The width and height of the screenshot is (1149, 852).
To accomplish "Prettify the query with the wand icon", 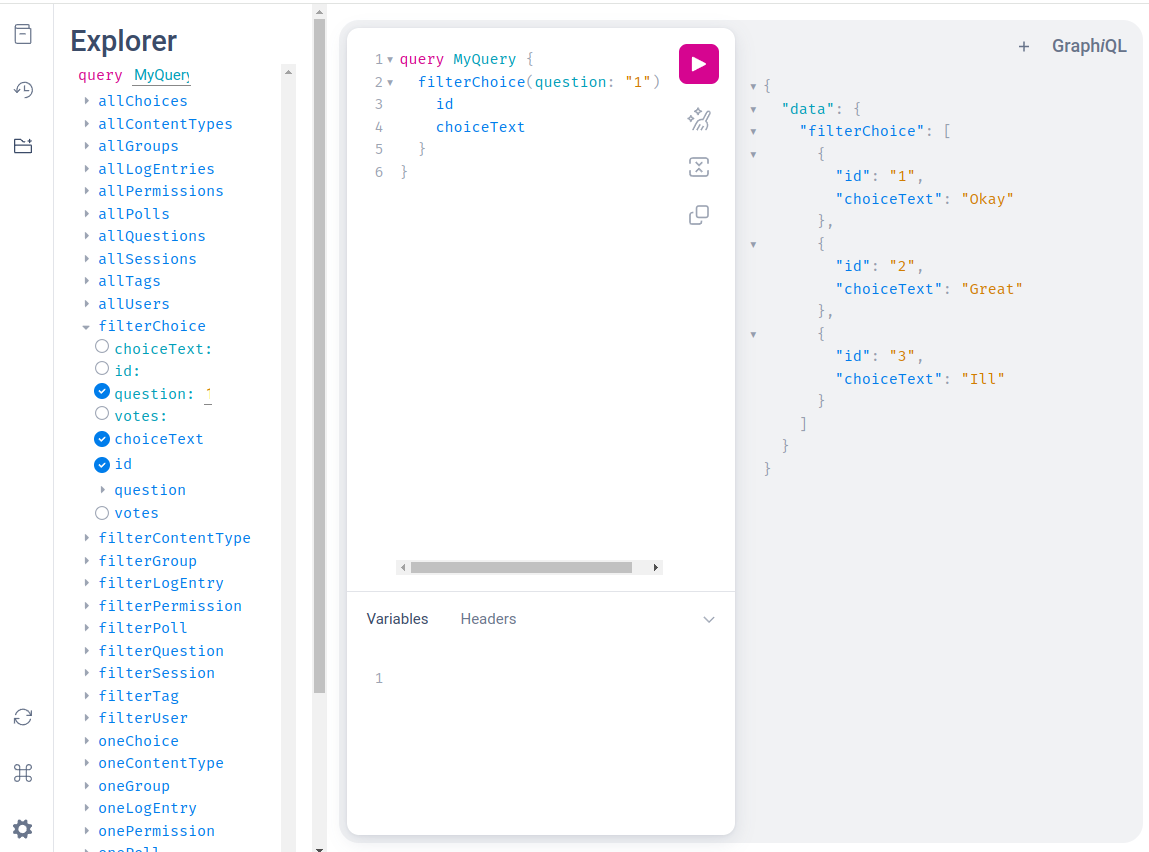I will [698, 119].
